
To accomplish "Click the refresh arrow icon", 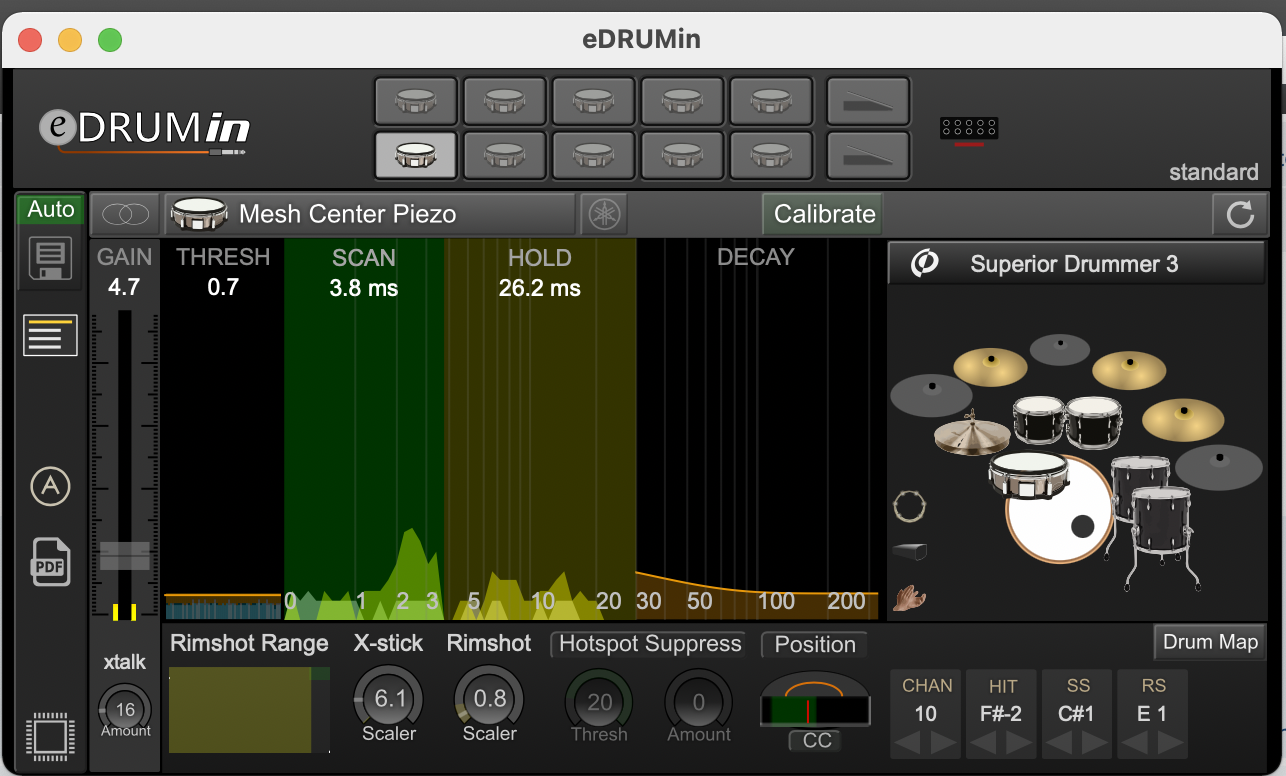I will (1240, 214).
